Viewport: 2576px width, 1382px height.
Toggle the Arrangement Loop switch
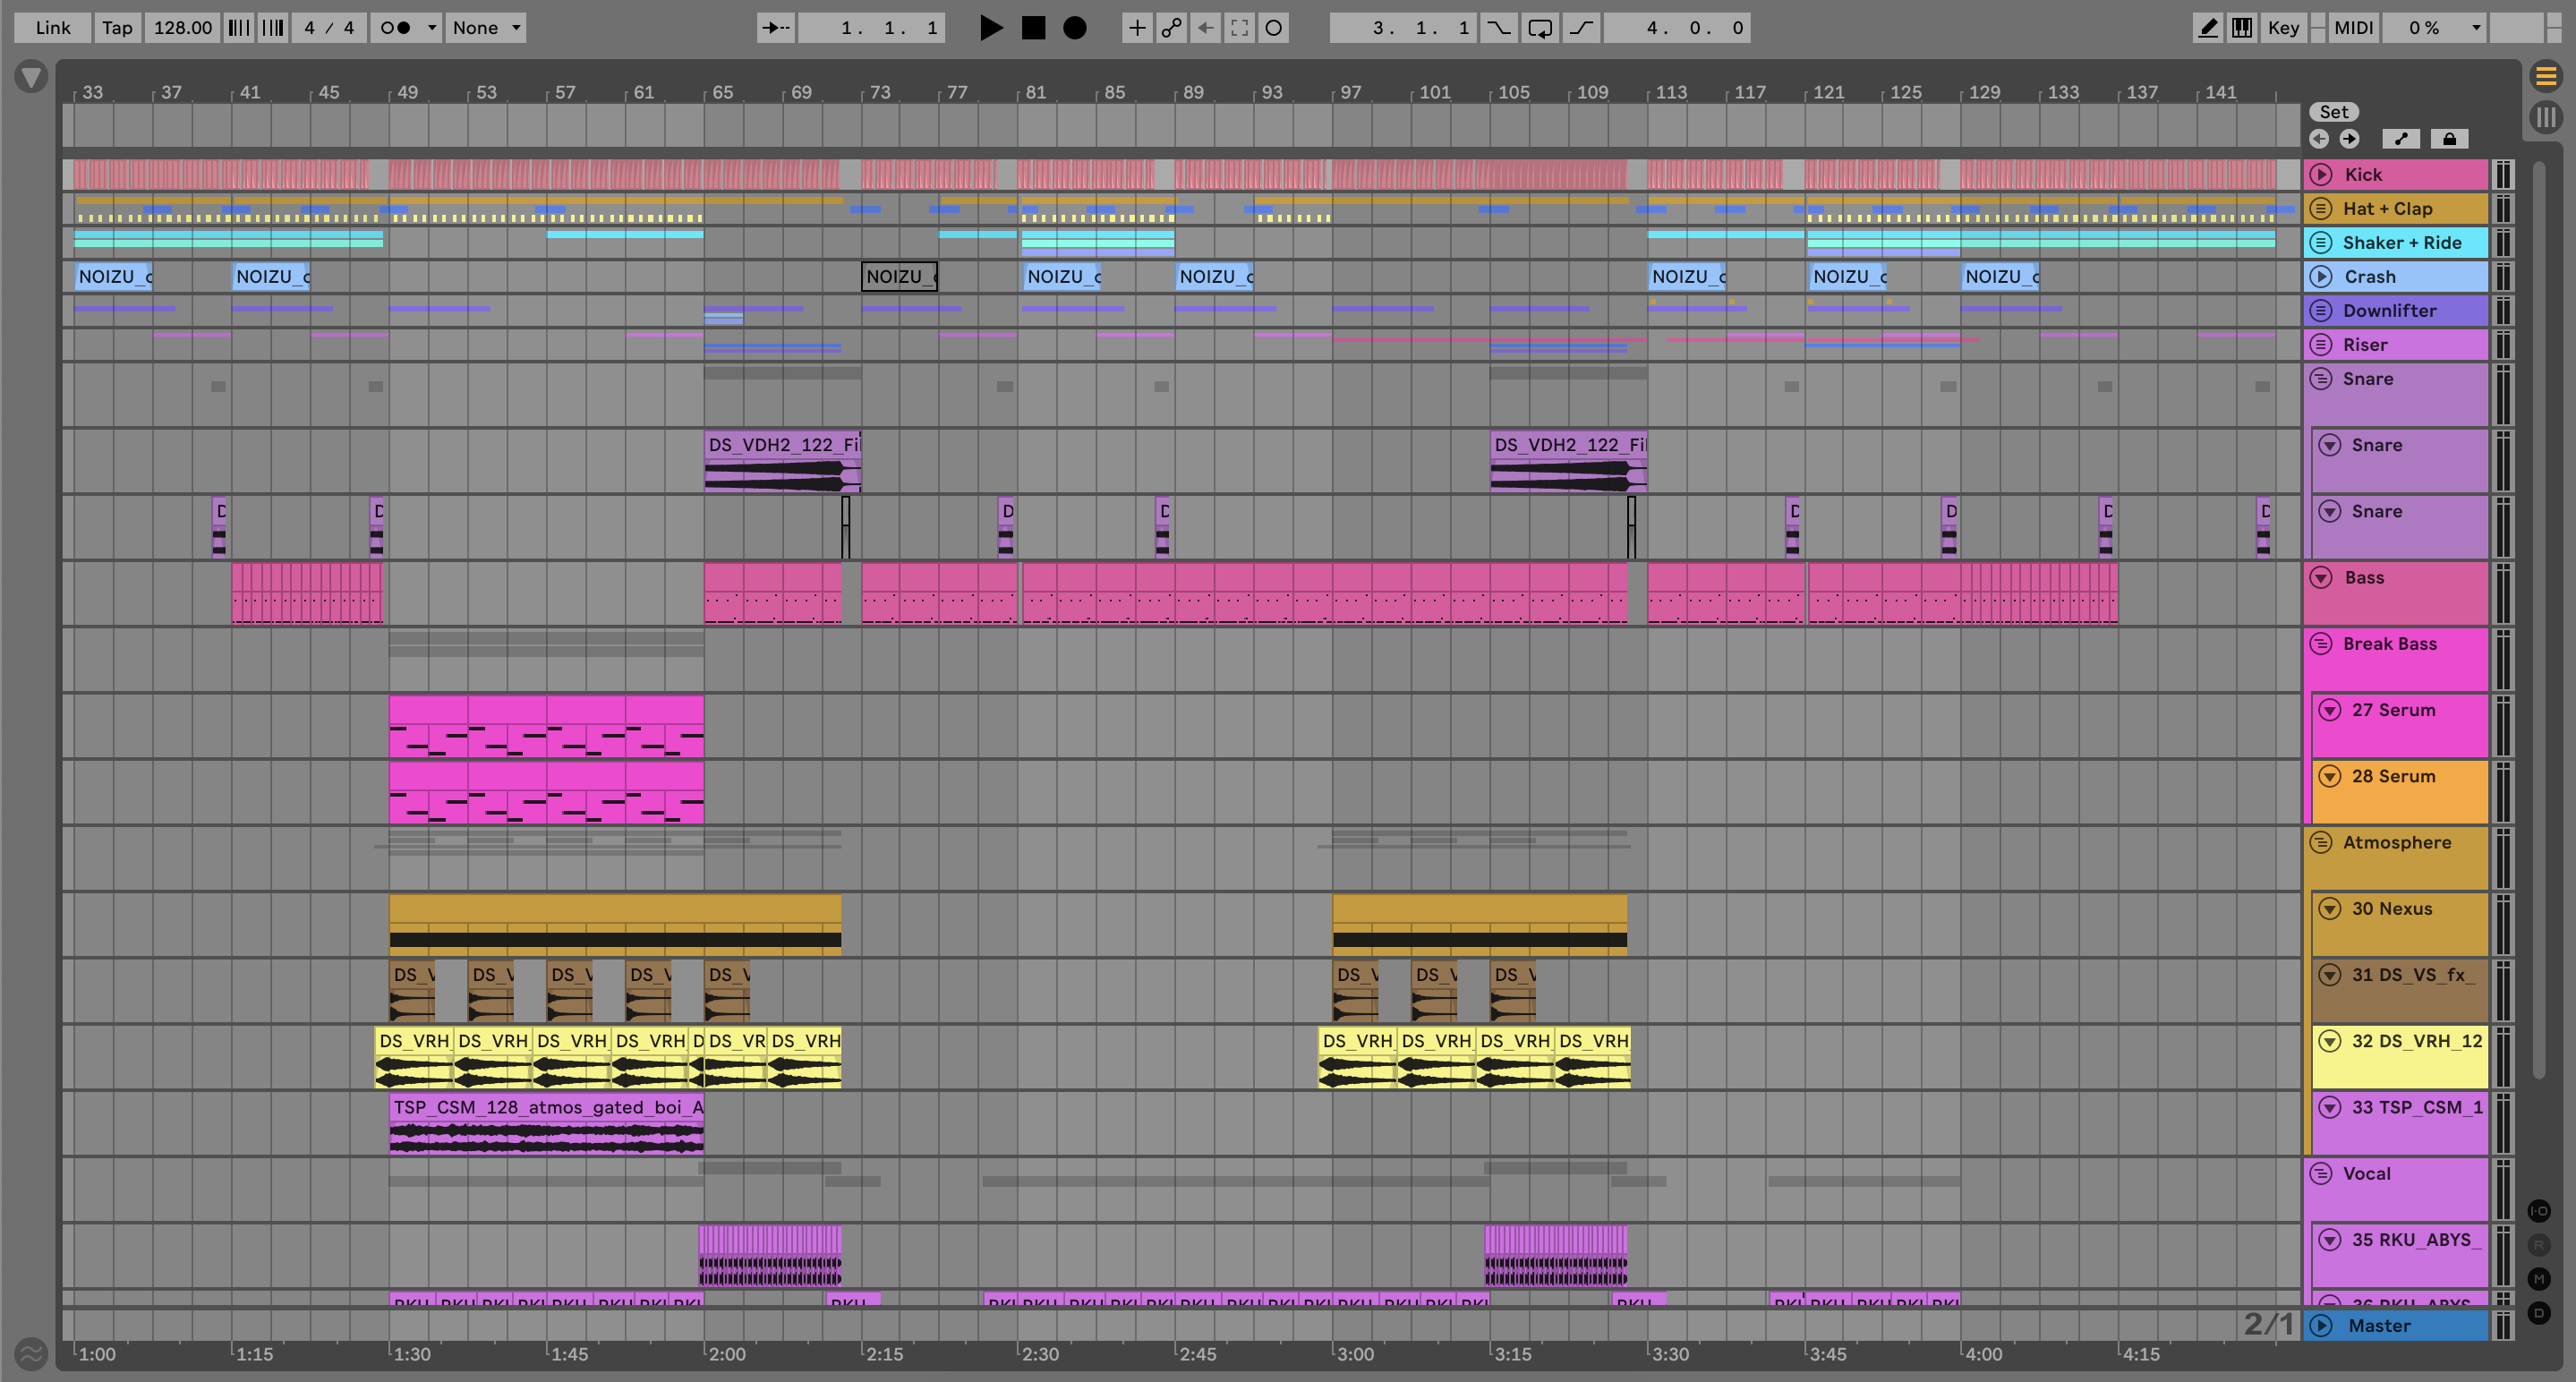click(1540, 28)
